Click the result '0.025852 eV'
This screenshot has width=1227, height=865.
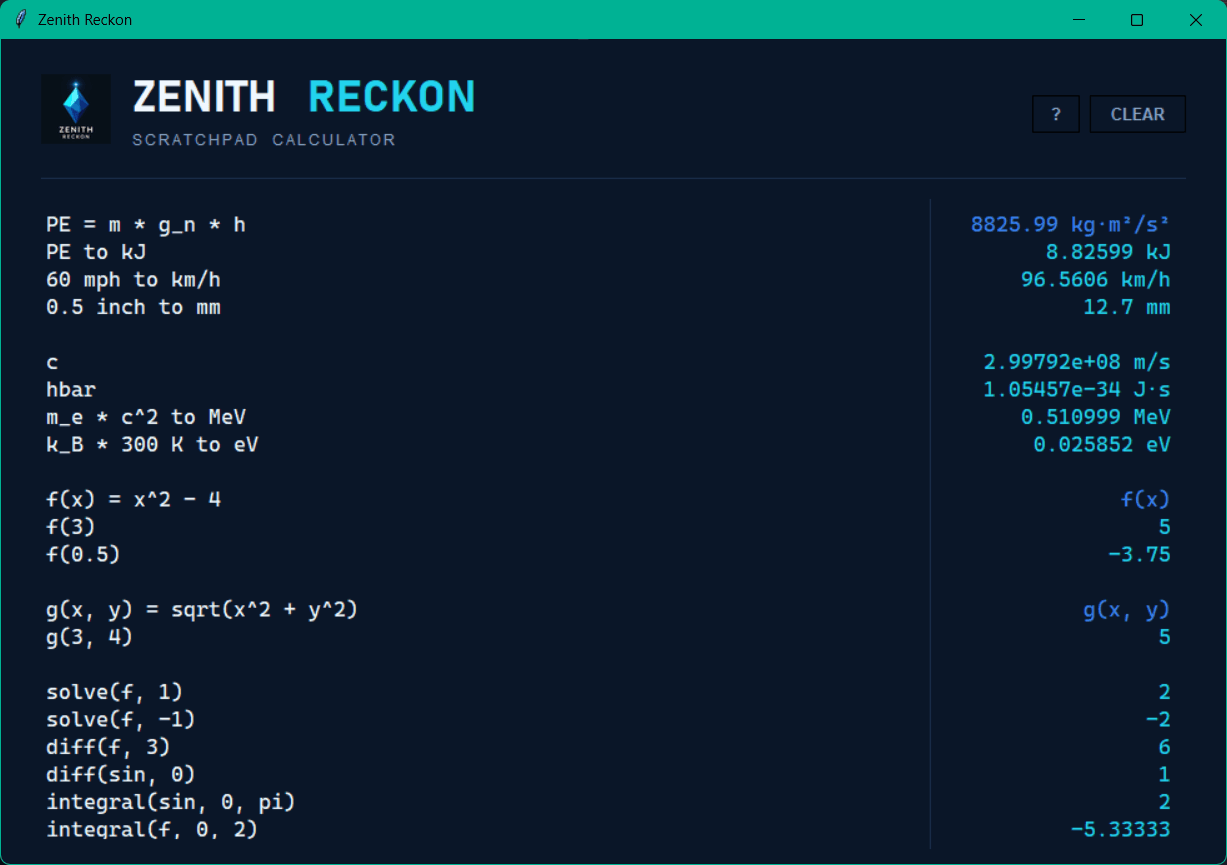click(1102, 444)
